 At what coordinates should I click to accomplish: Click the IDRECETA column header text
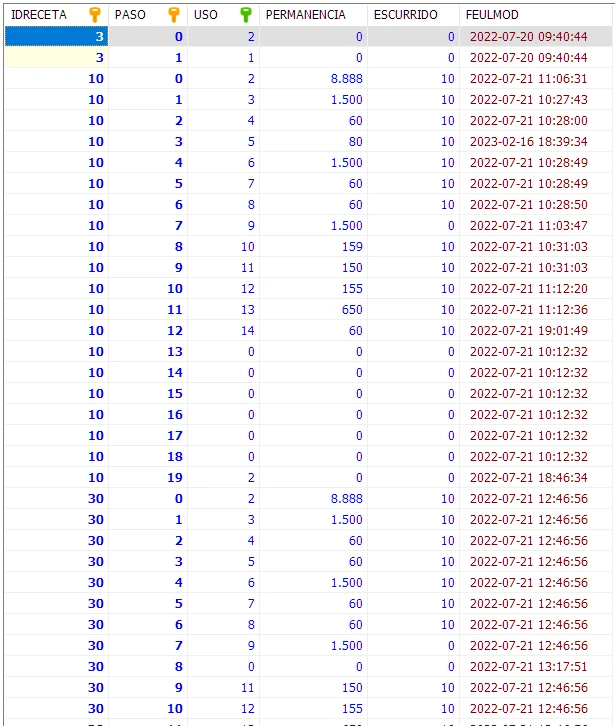pos(39,15)
